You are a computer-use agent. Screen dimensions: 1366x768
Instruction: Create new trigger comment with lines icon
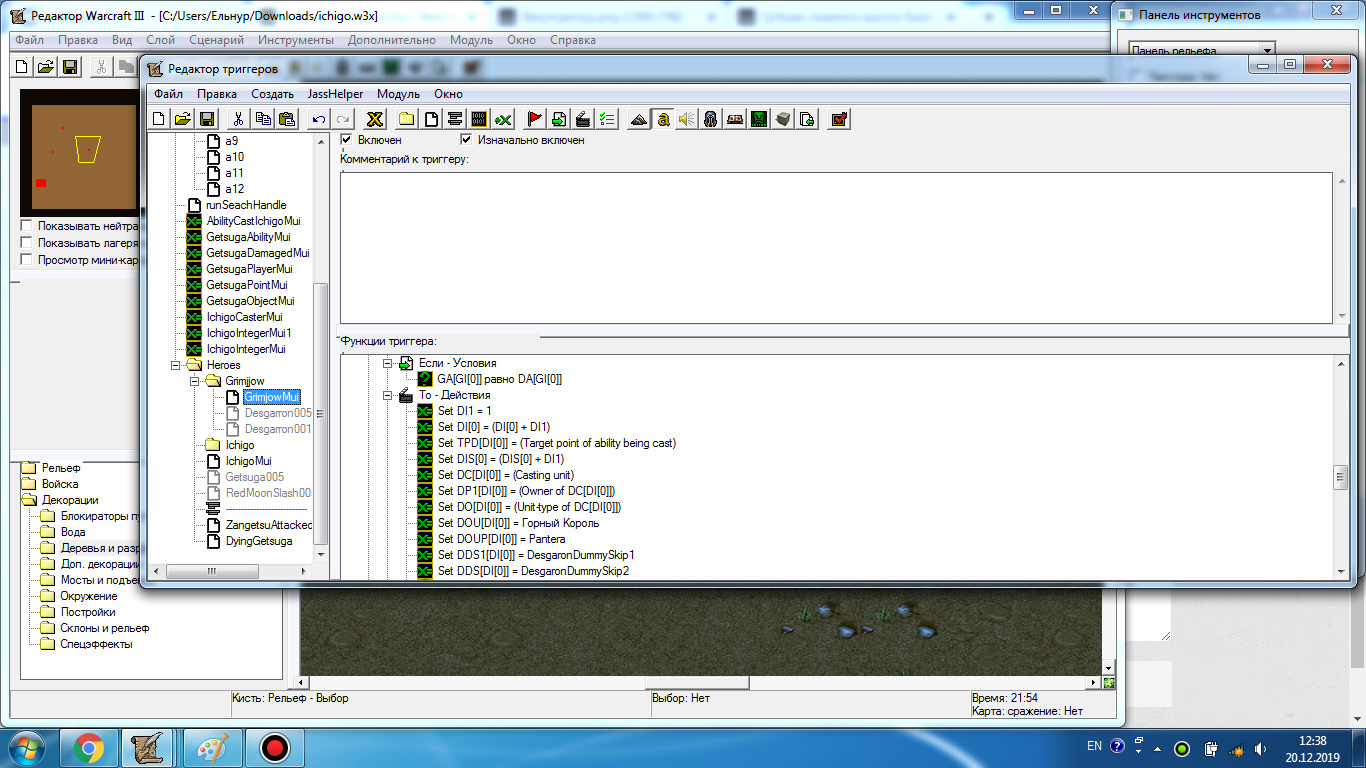click(455, 119)
